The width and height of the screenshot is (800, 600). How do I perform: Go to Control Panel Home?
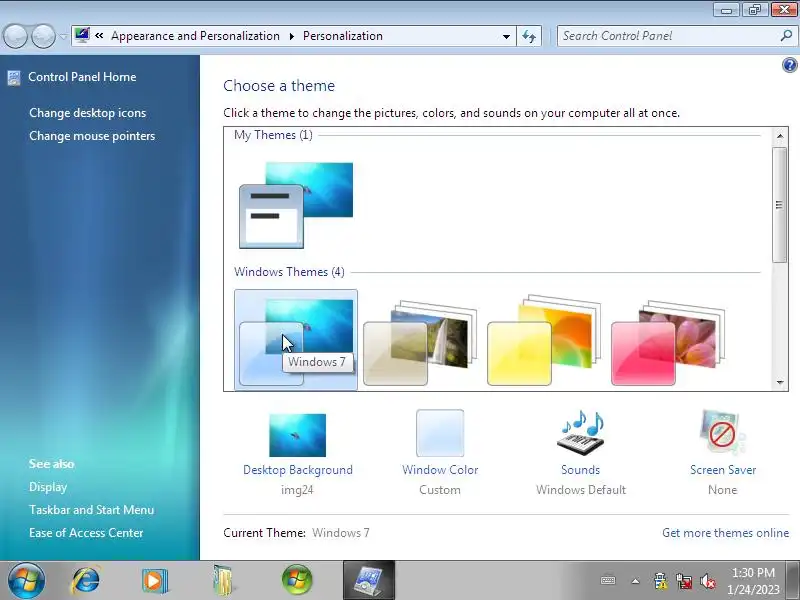point(82,77)
